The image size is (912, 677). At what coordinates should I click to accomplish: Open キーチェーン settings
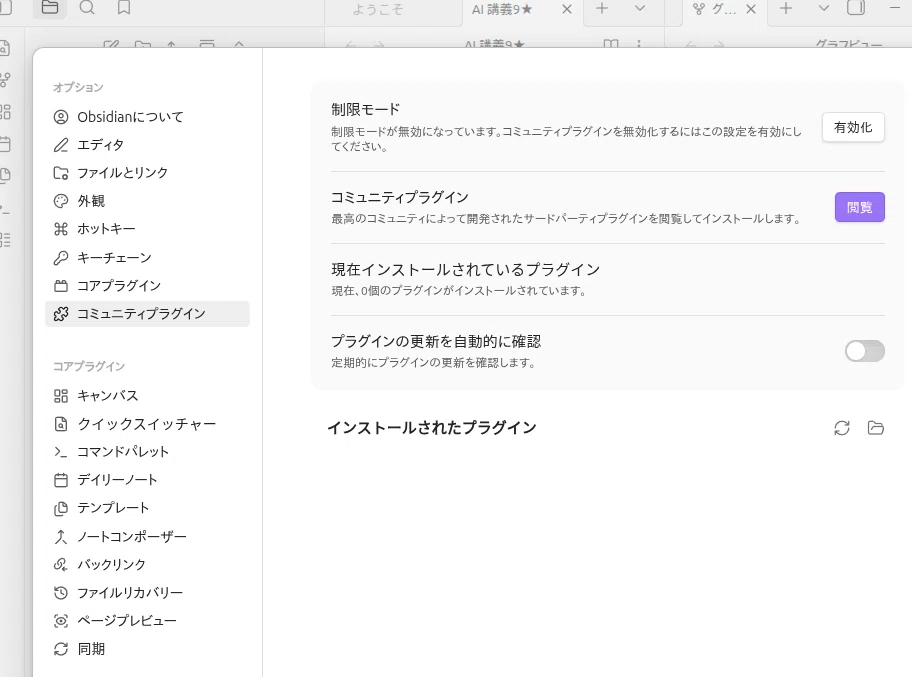tap(147, 258)
